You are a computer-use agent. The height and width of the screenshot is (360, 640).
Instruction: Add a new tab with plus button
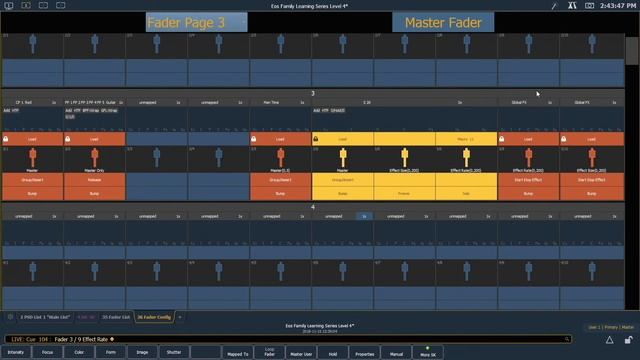click(180, 317)
